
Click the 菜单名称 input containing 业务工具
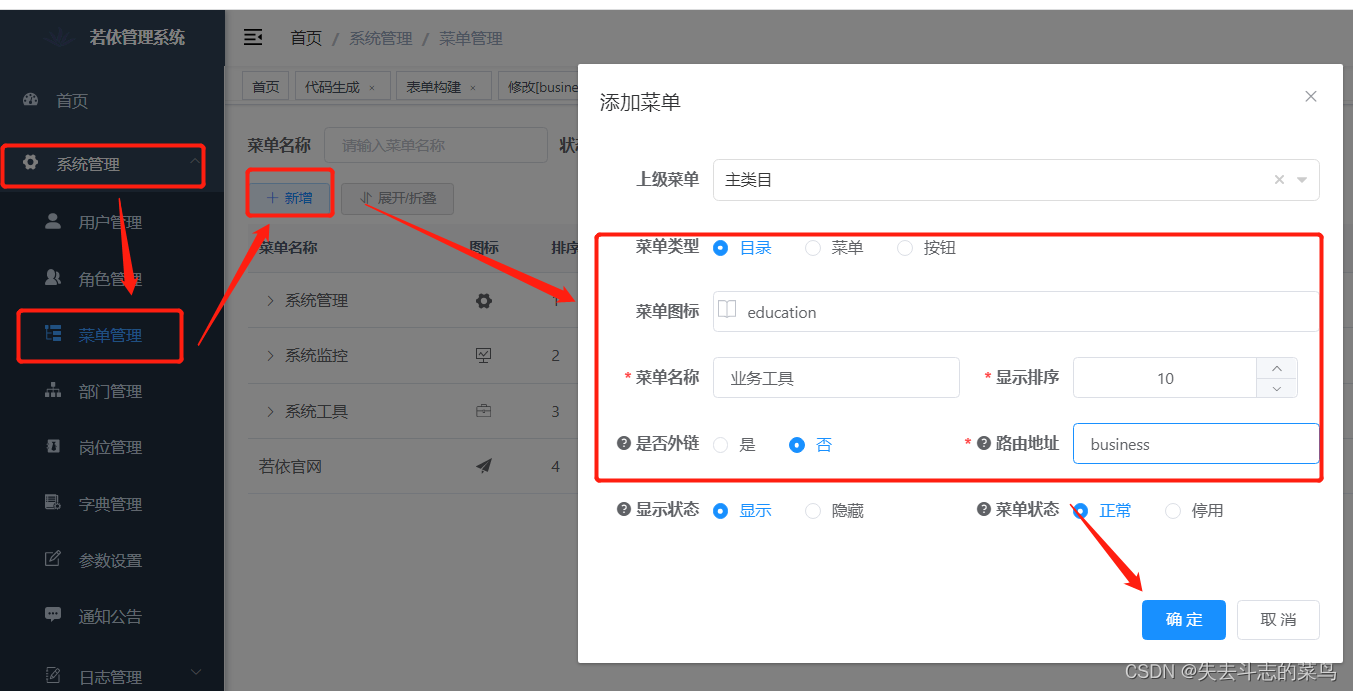pyautogui.click(x=836, y=377)
